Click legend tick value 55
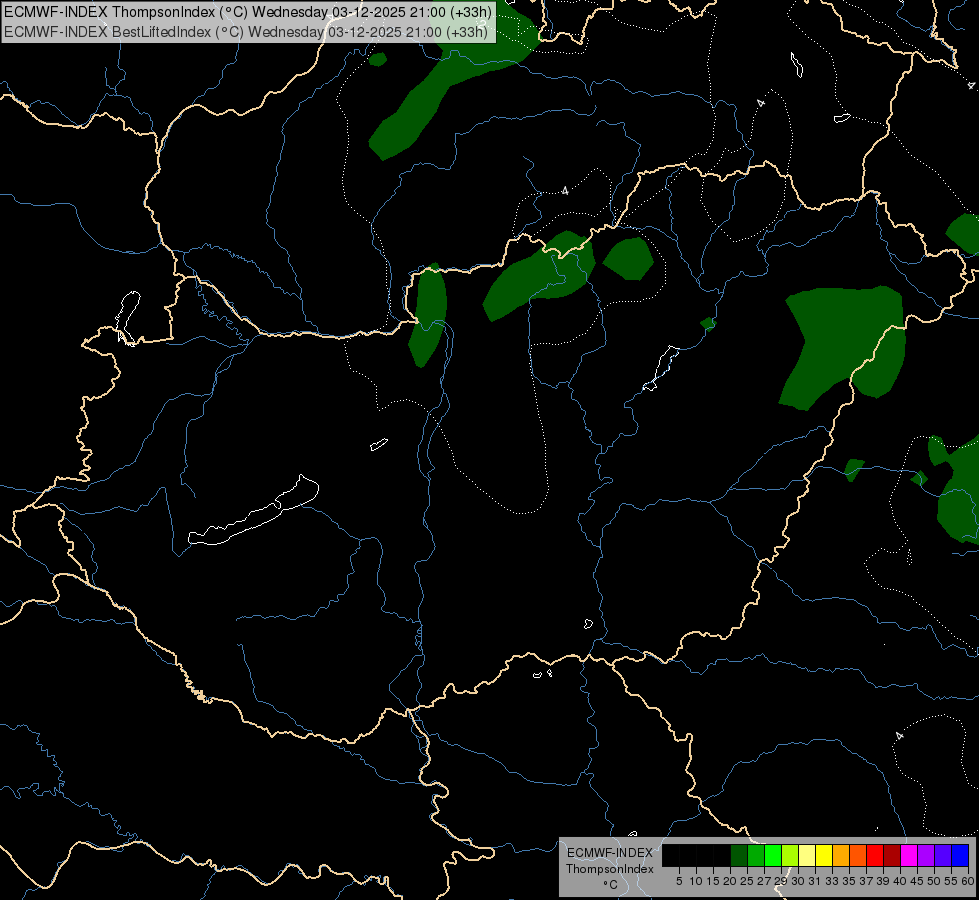Screen dimensions: 979x900 [x=951, y=881]
